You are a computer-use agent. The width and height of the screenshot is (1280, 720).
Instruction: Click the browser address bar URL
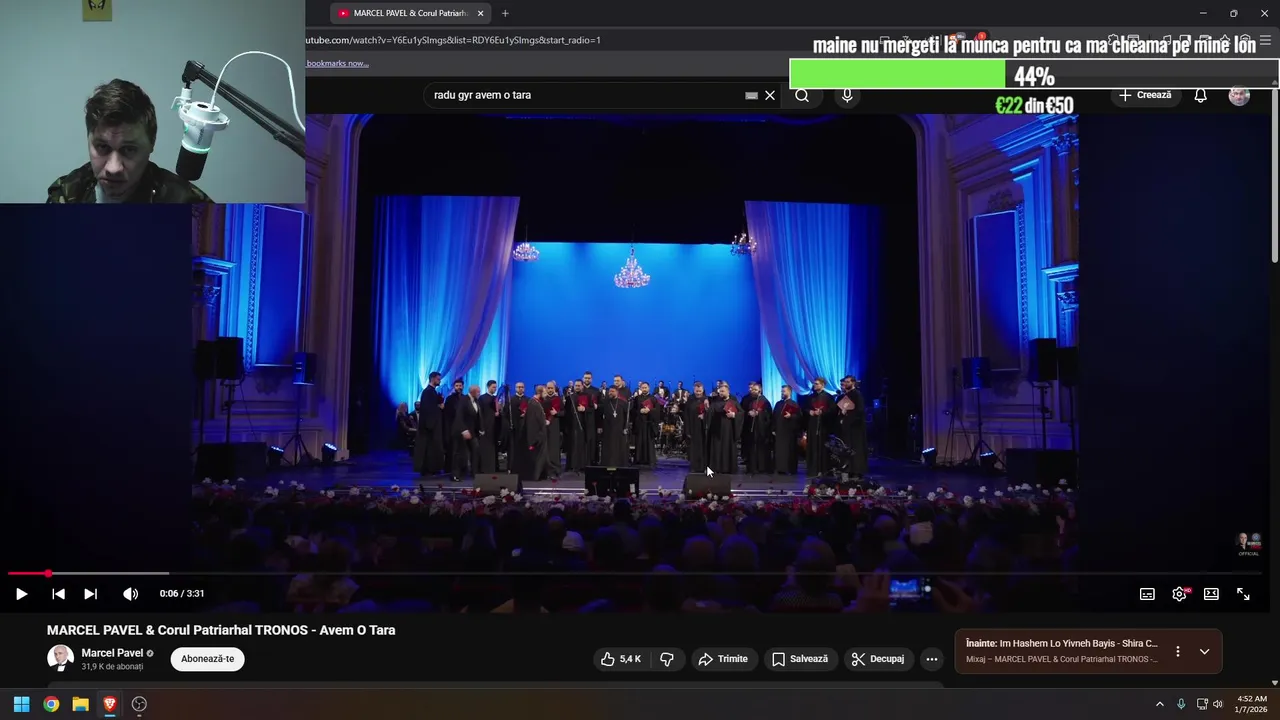[x=453, y=40]
